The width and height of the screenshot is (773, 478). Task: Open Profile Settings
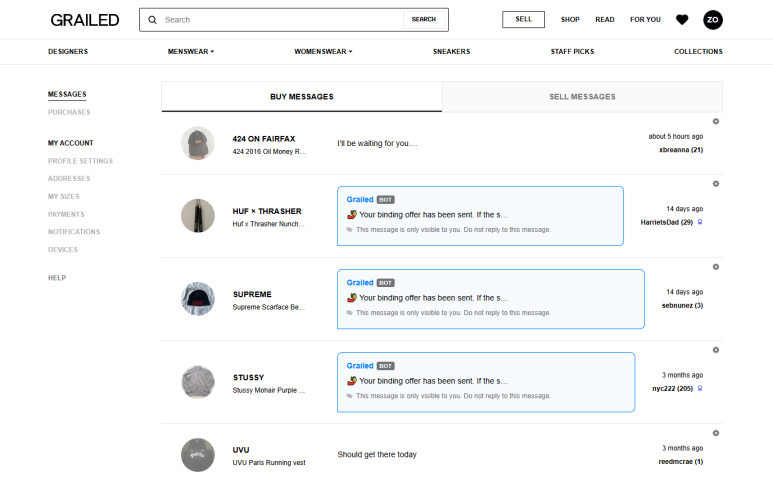[80, 161]
